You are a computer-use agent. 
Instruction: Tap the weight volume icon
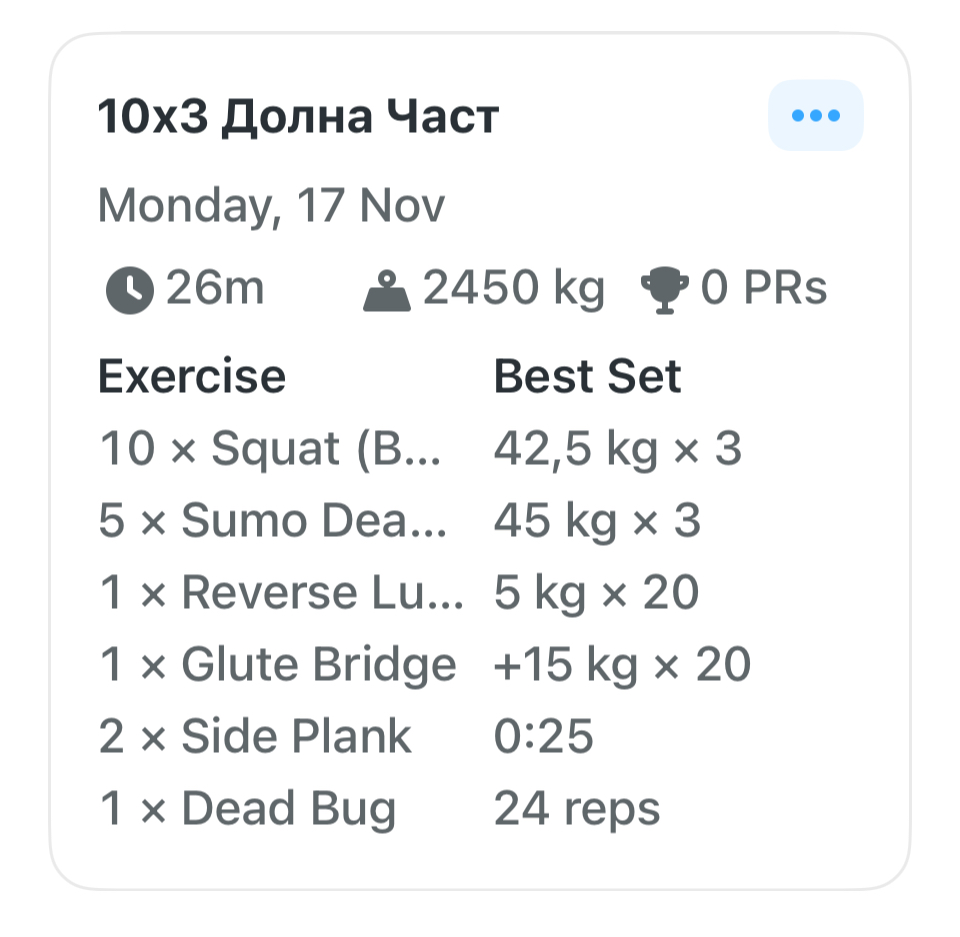pos(386,291)
